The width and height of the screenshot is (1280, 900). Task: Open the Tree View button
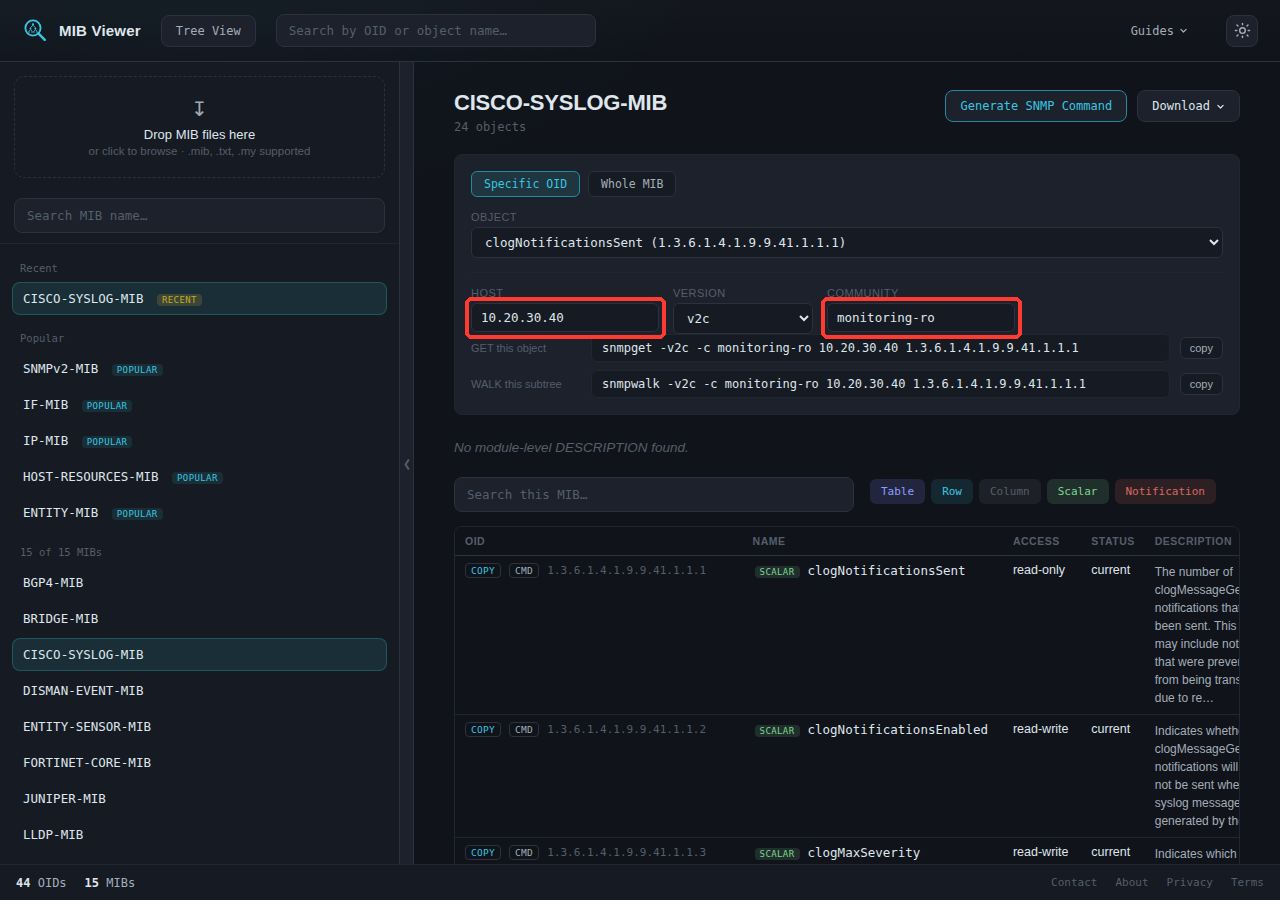coord(208,31)
